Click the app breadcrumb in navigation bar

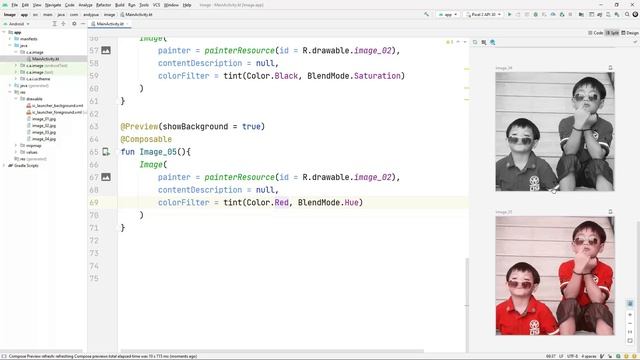click(24, 14)
